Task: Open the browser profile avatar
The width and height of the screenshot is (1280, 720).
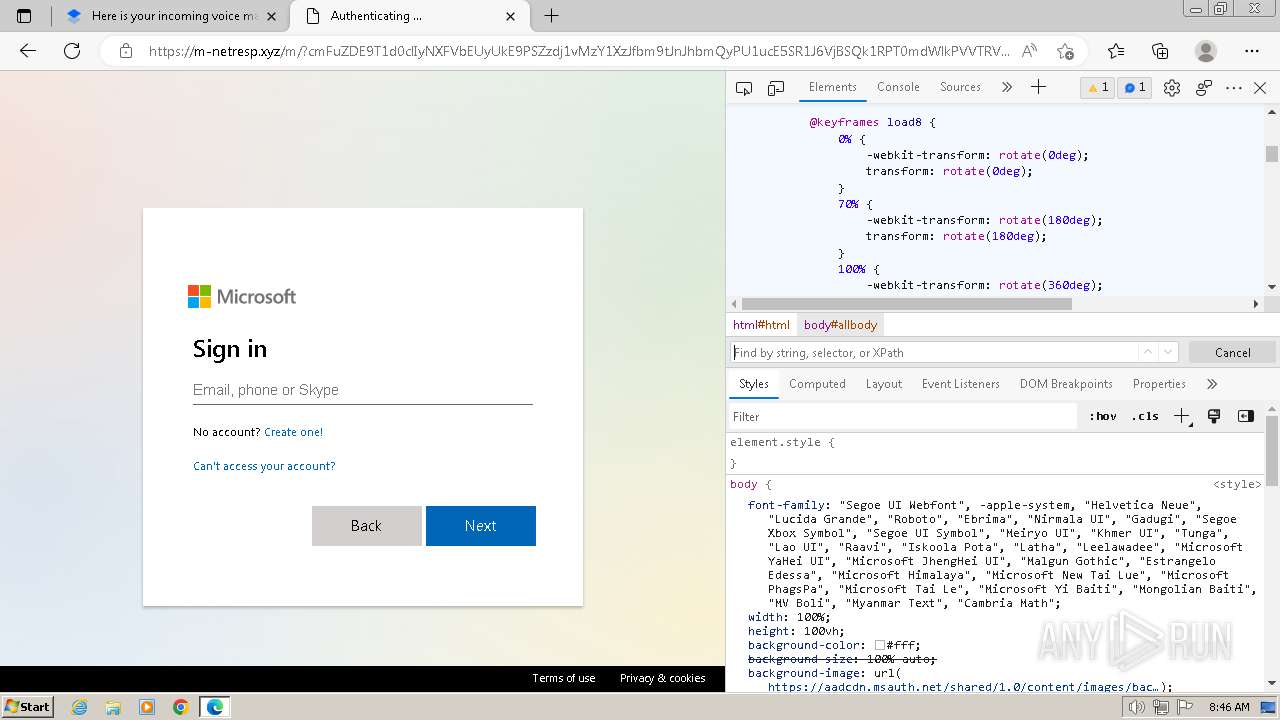Action: pyautogui.click(x=1206, y=51)
